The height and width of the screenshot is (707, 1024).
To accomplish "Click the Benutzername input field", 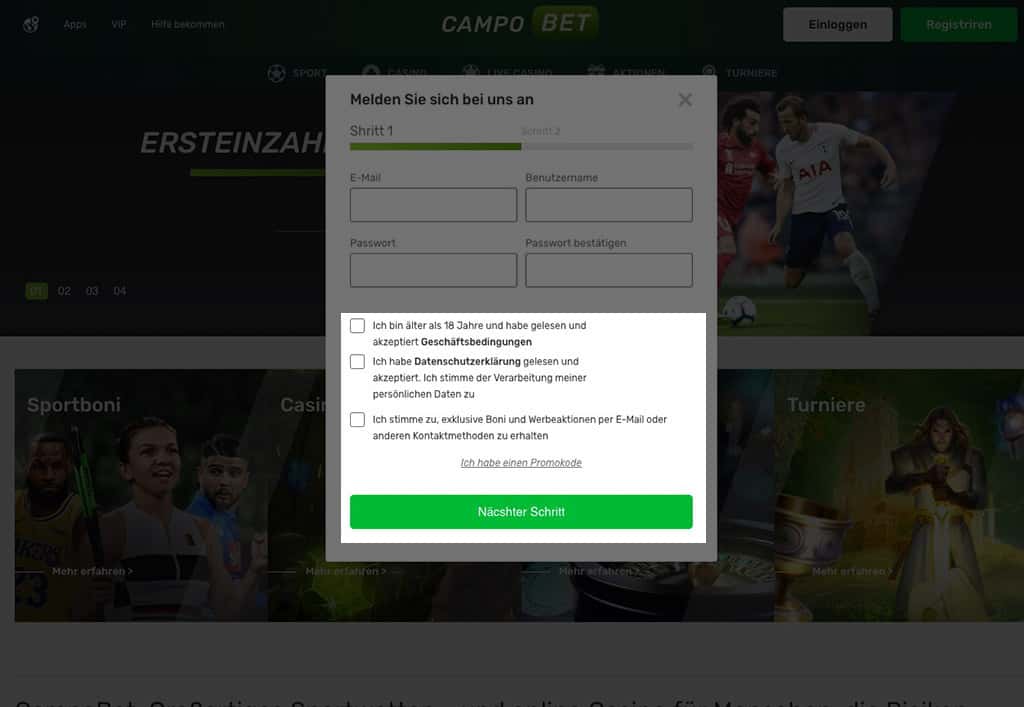I will click(x=609, y=205).
